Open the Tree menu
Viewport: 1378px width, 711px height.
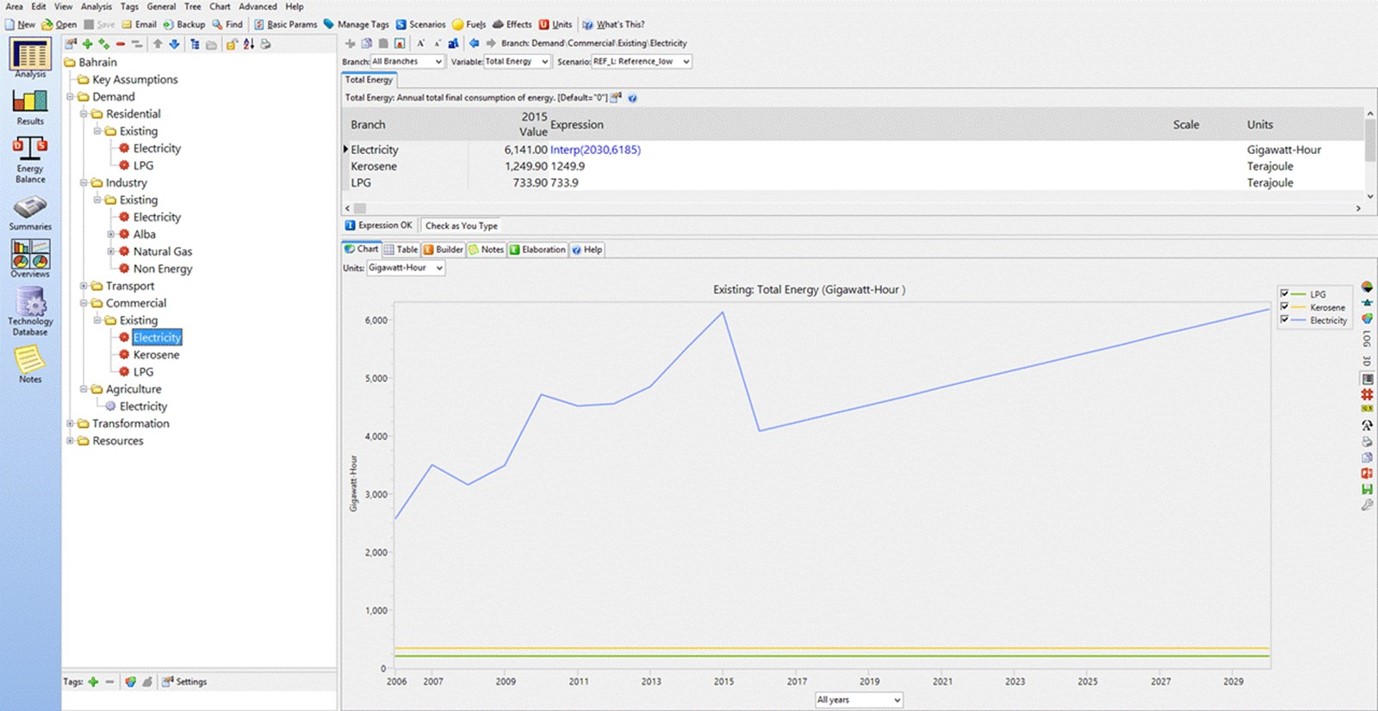(193, 7)
